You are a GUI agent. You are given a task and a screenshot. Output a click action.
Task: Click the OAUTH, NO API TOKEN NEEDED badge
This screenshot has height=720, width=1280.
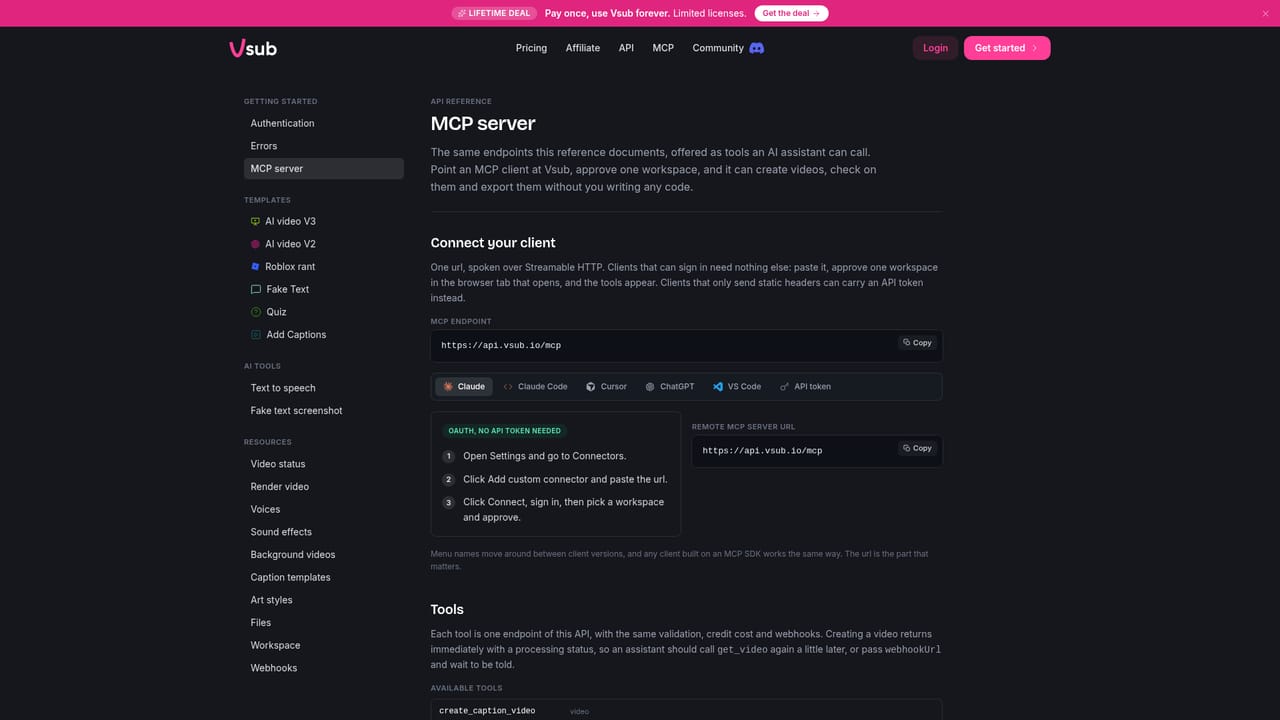504,431
